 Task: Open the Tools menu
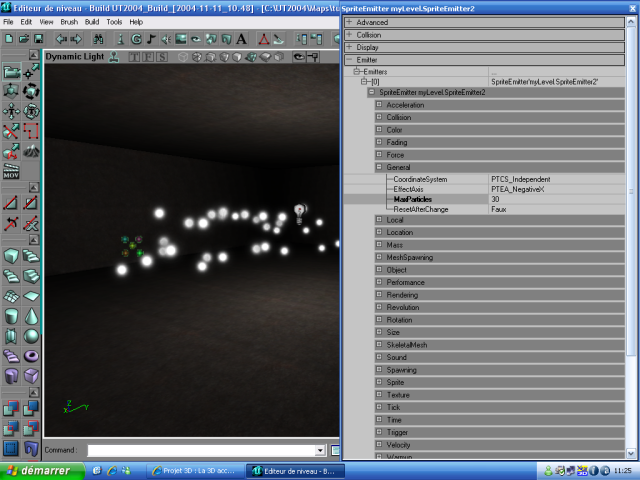[x=114, y=22]
